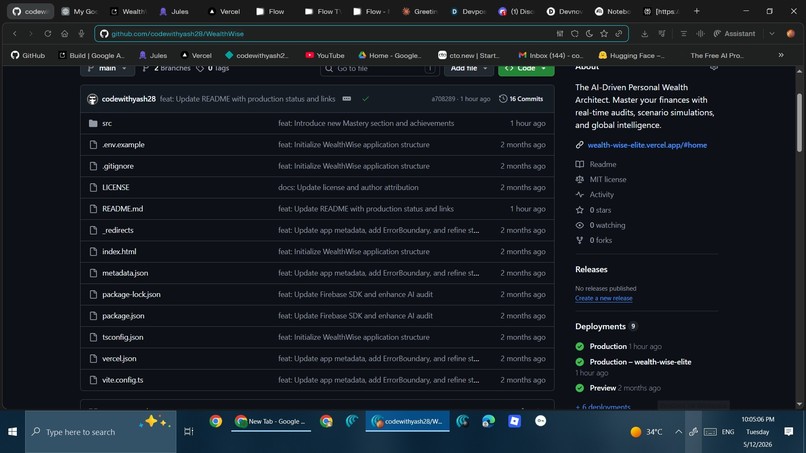Open Hugging Face bookmark

[x=631, y=56]
